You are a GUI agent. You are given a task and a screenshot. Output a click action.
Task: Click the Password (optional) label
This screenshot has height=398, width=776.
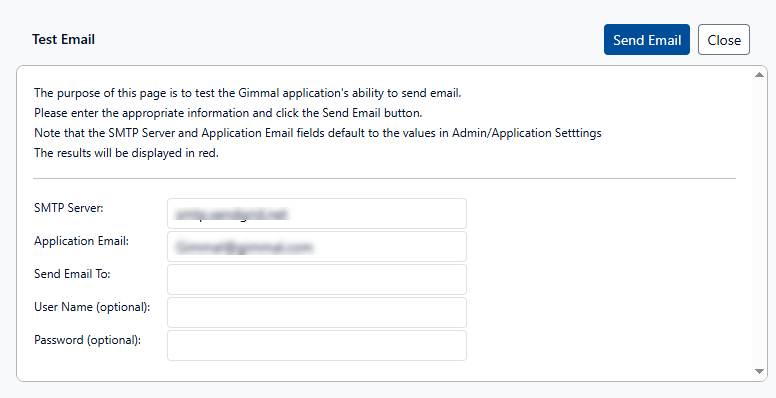click(88, 340)
